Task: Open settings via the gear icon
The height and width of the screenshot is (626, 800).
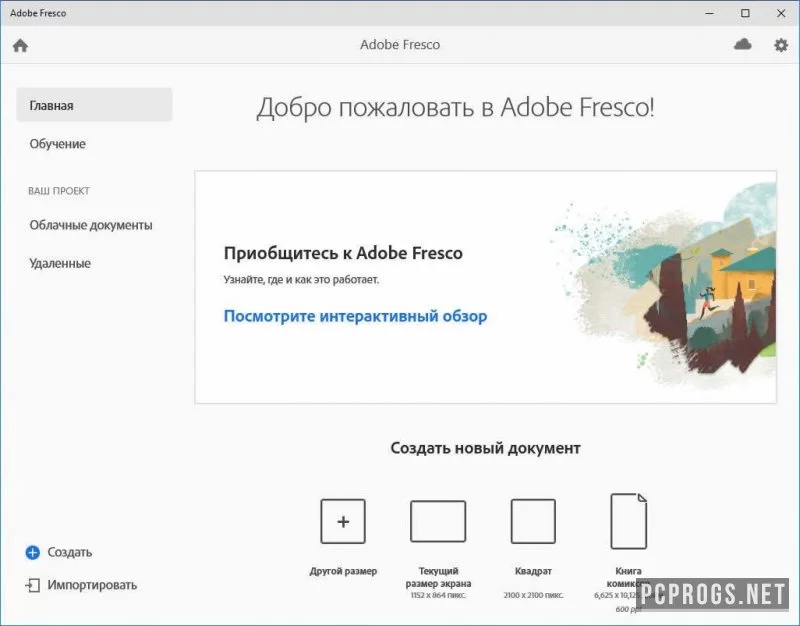Action: point(781,45)
